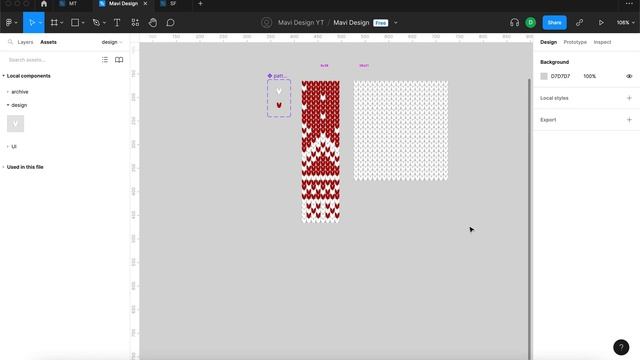
Task: Copy link with the chain icon
Action: pyautogui.click(x=579, y=23)
